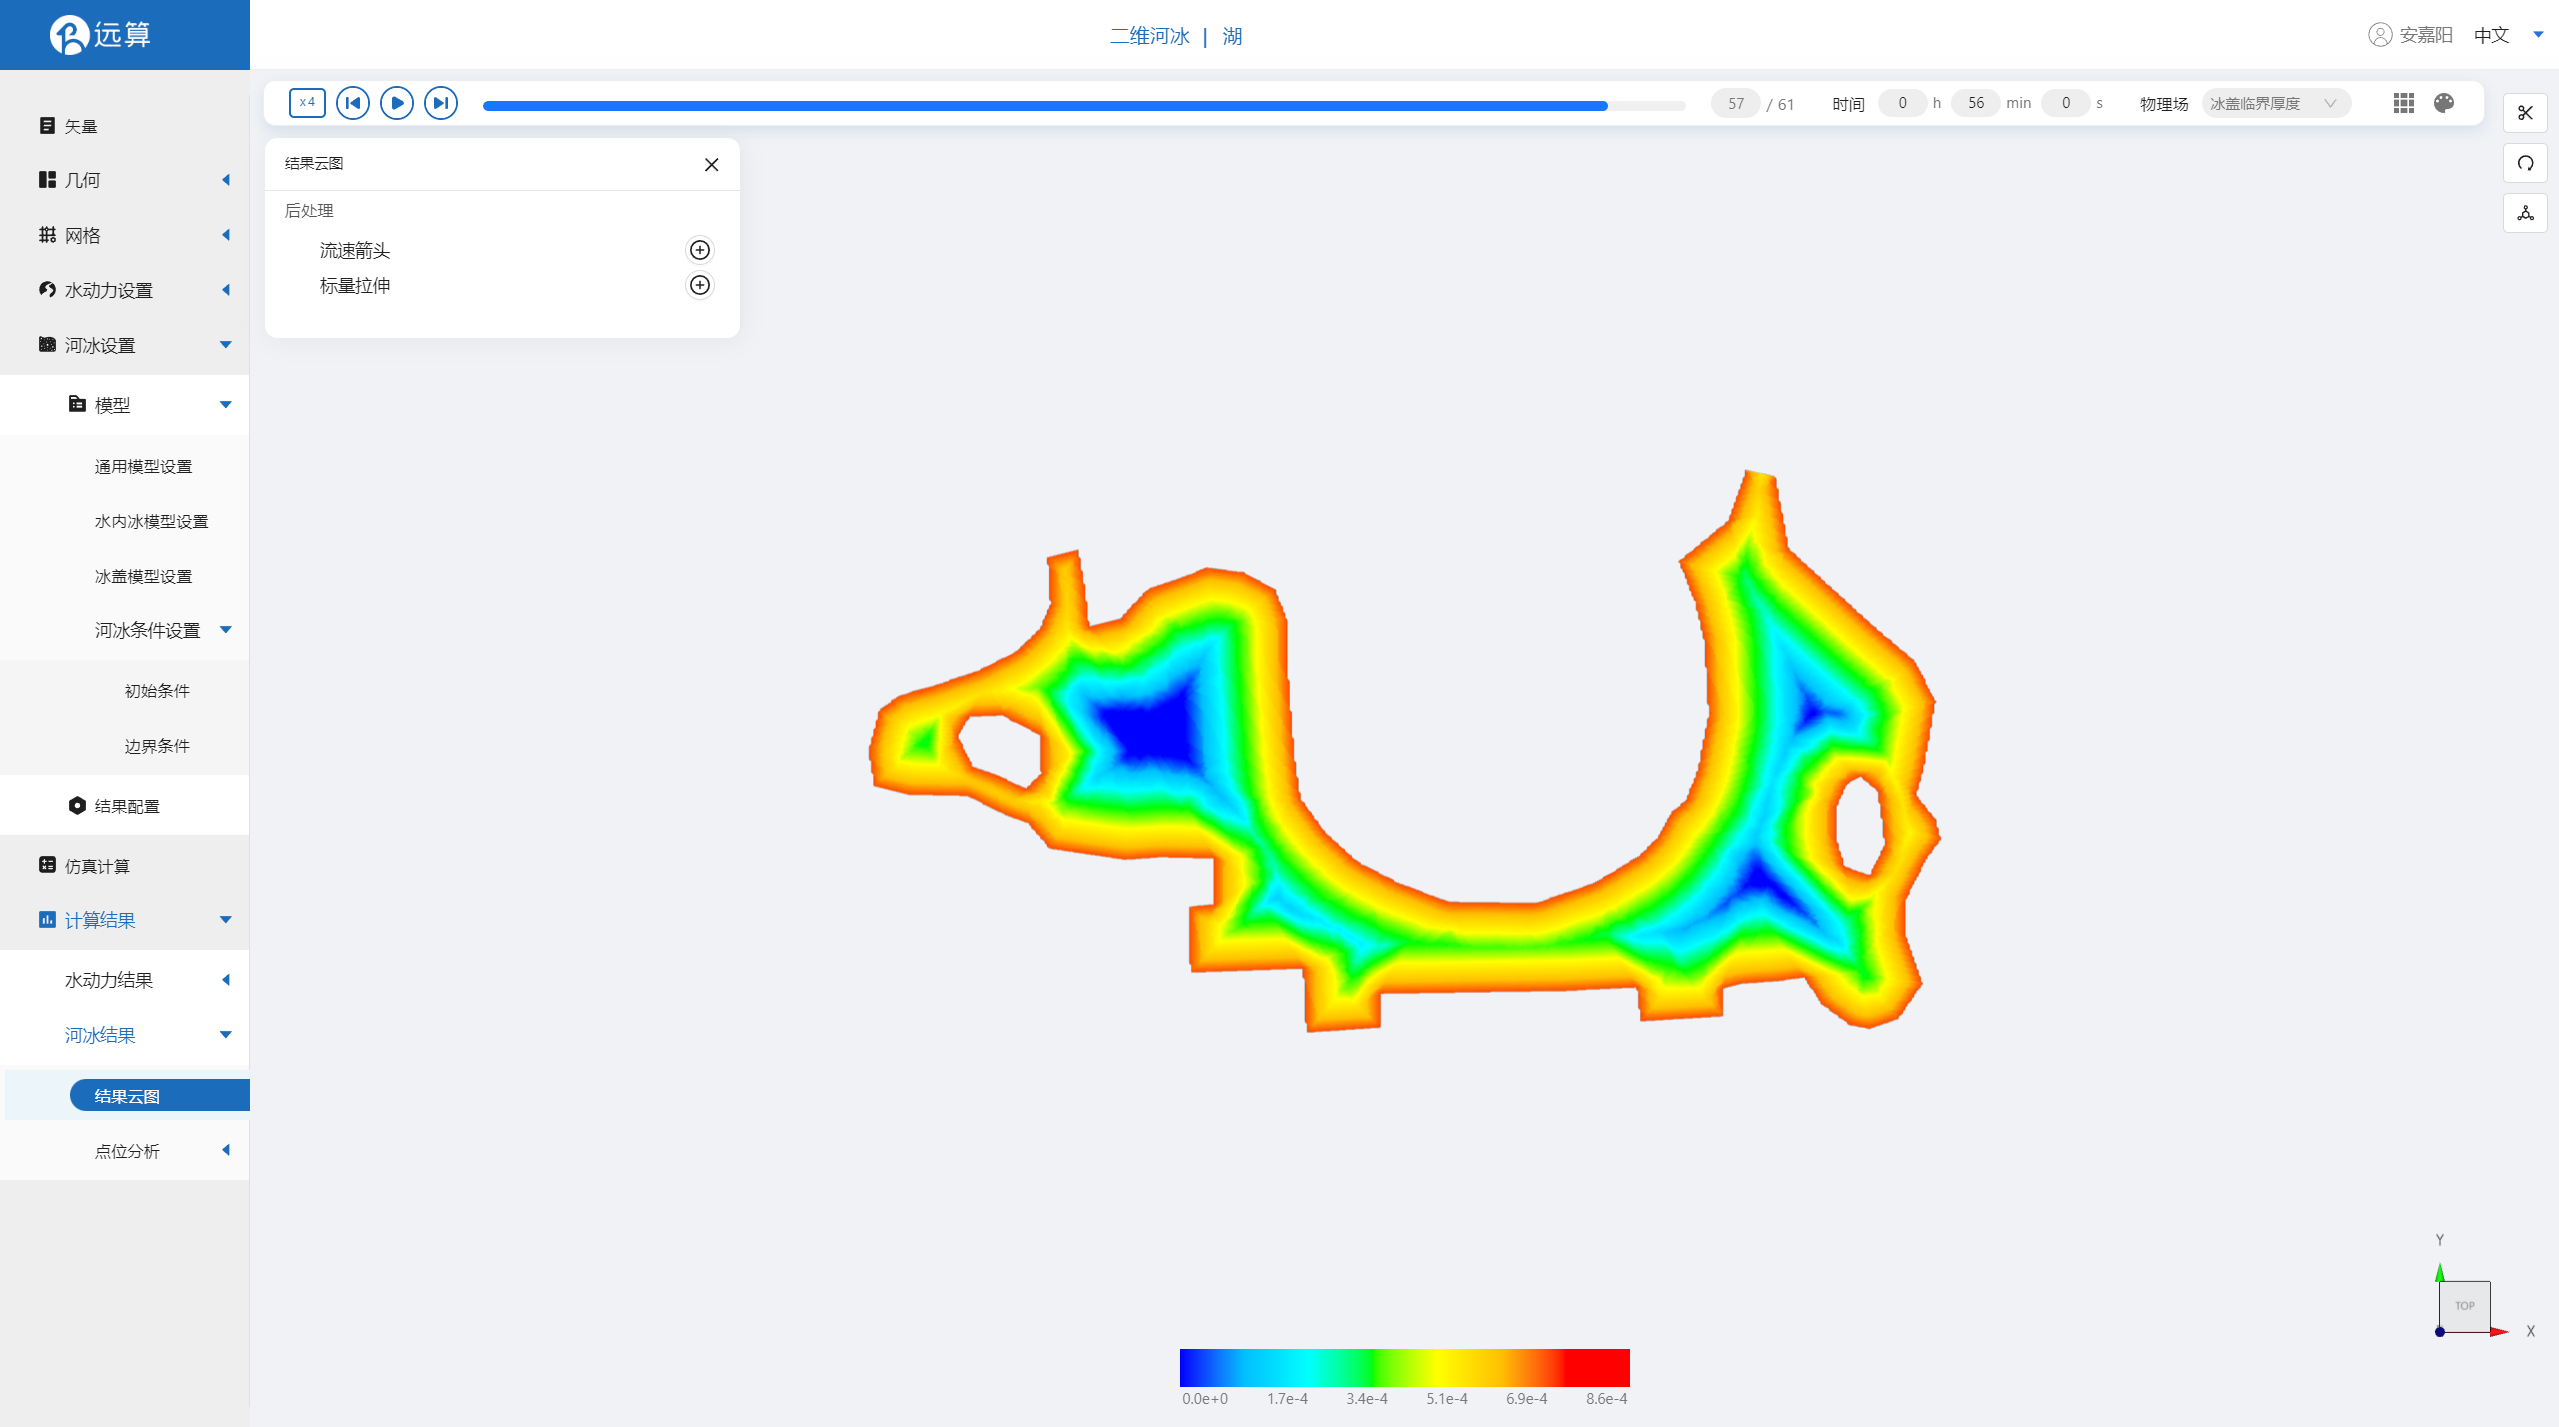Click the user avatar icon

point(2380,35)
